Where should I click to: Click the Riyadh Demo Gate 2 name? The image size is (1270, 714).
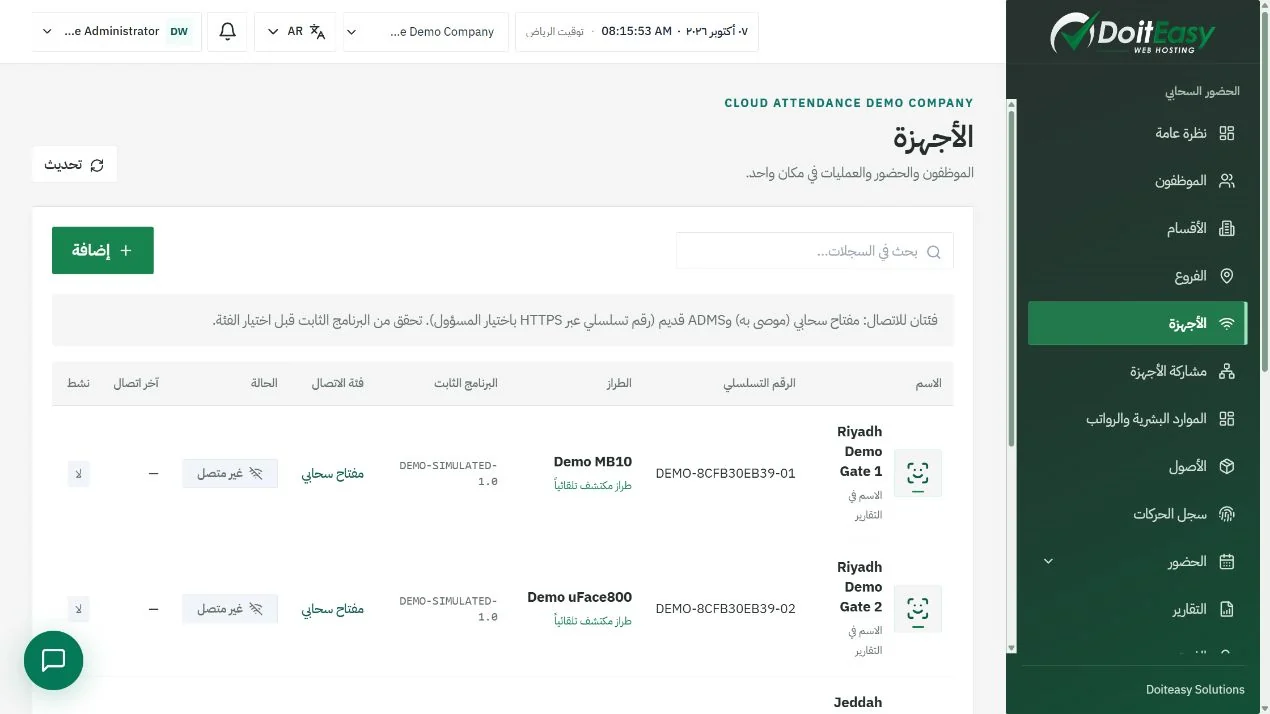point(860,586)
